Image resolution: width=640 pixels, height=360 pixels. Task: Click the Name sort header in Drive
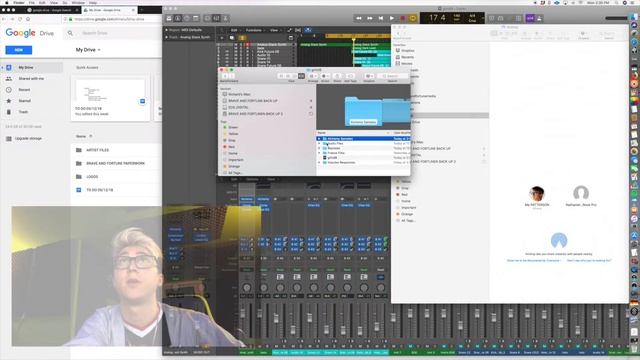pyautogui.click(x=81, y=136)
